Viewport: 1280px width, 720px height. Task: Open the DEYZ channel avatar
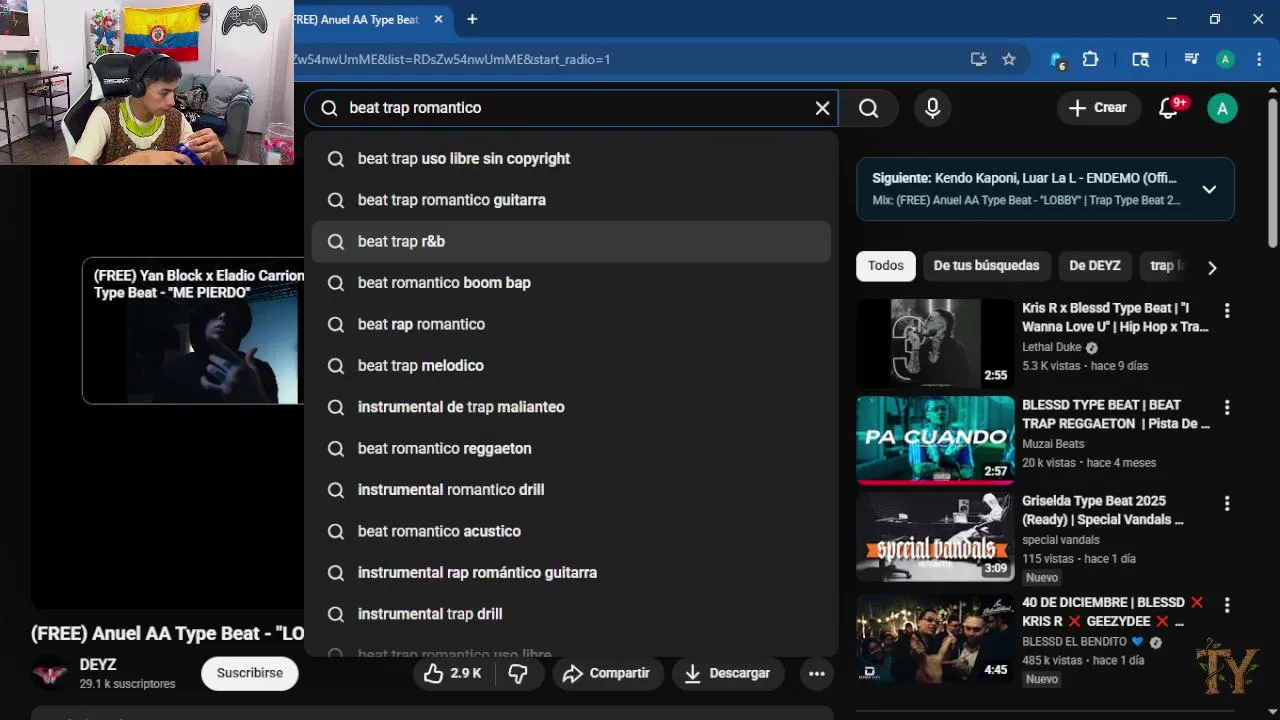[x=49, y=674]
